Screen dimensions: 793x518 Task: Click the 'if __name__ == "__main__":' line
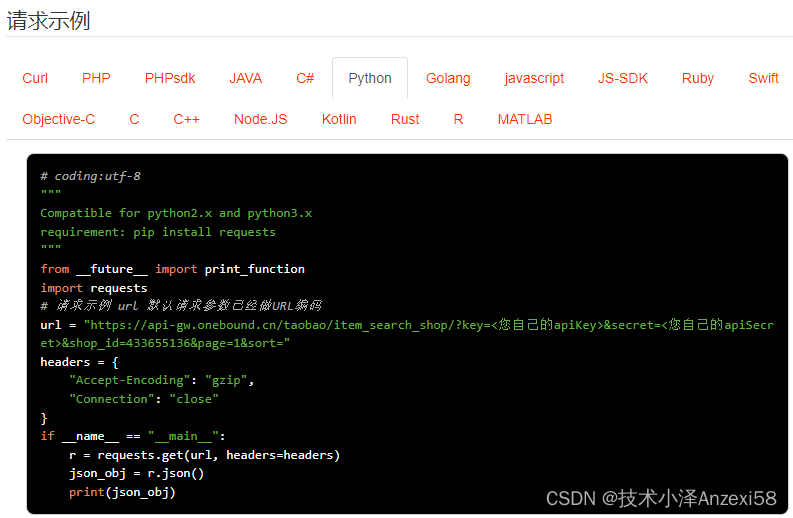click(x=133, y=436)
